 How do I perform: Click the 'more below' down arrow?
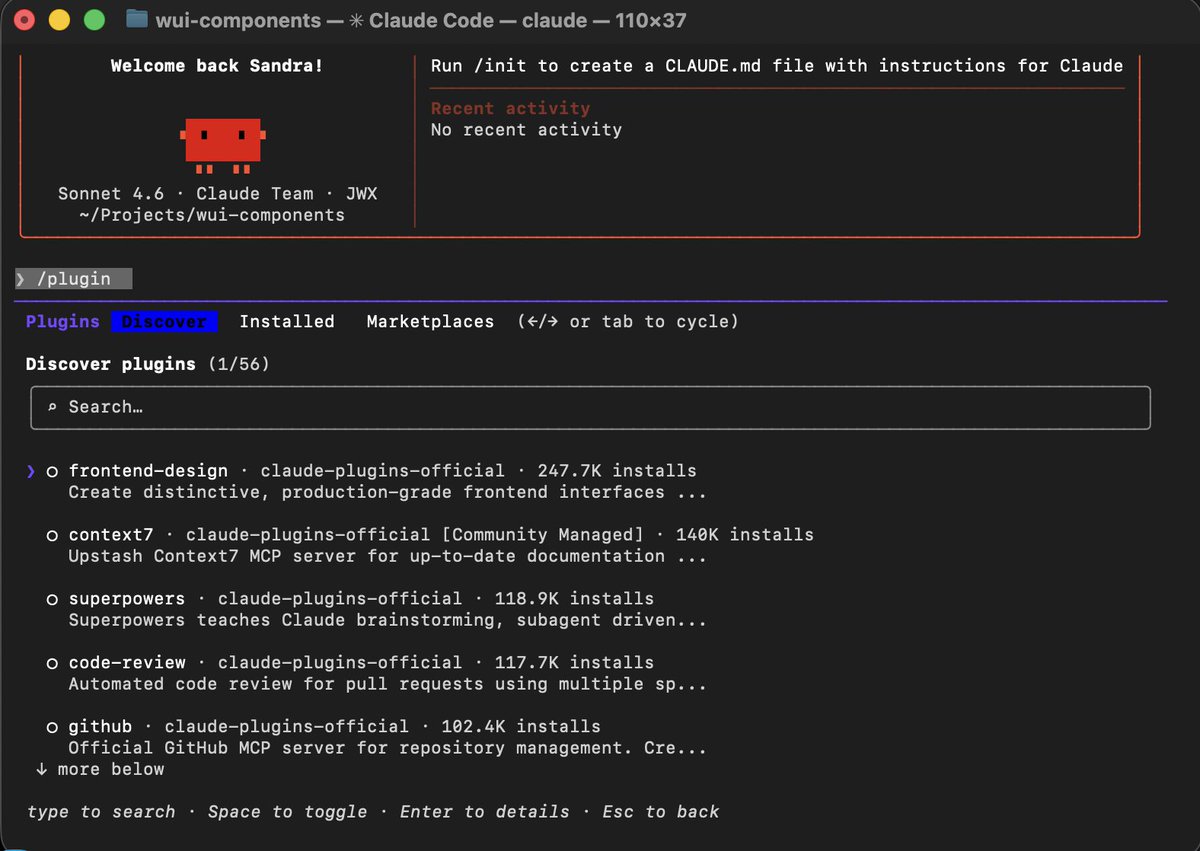click(41, 769)
